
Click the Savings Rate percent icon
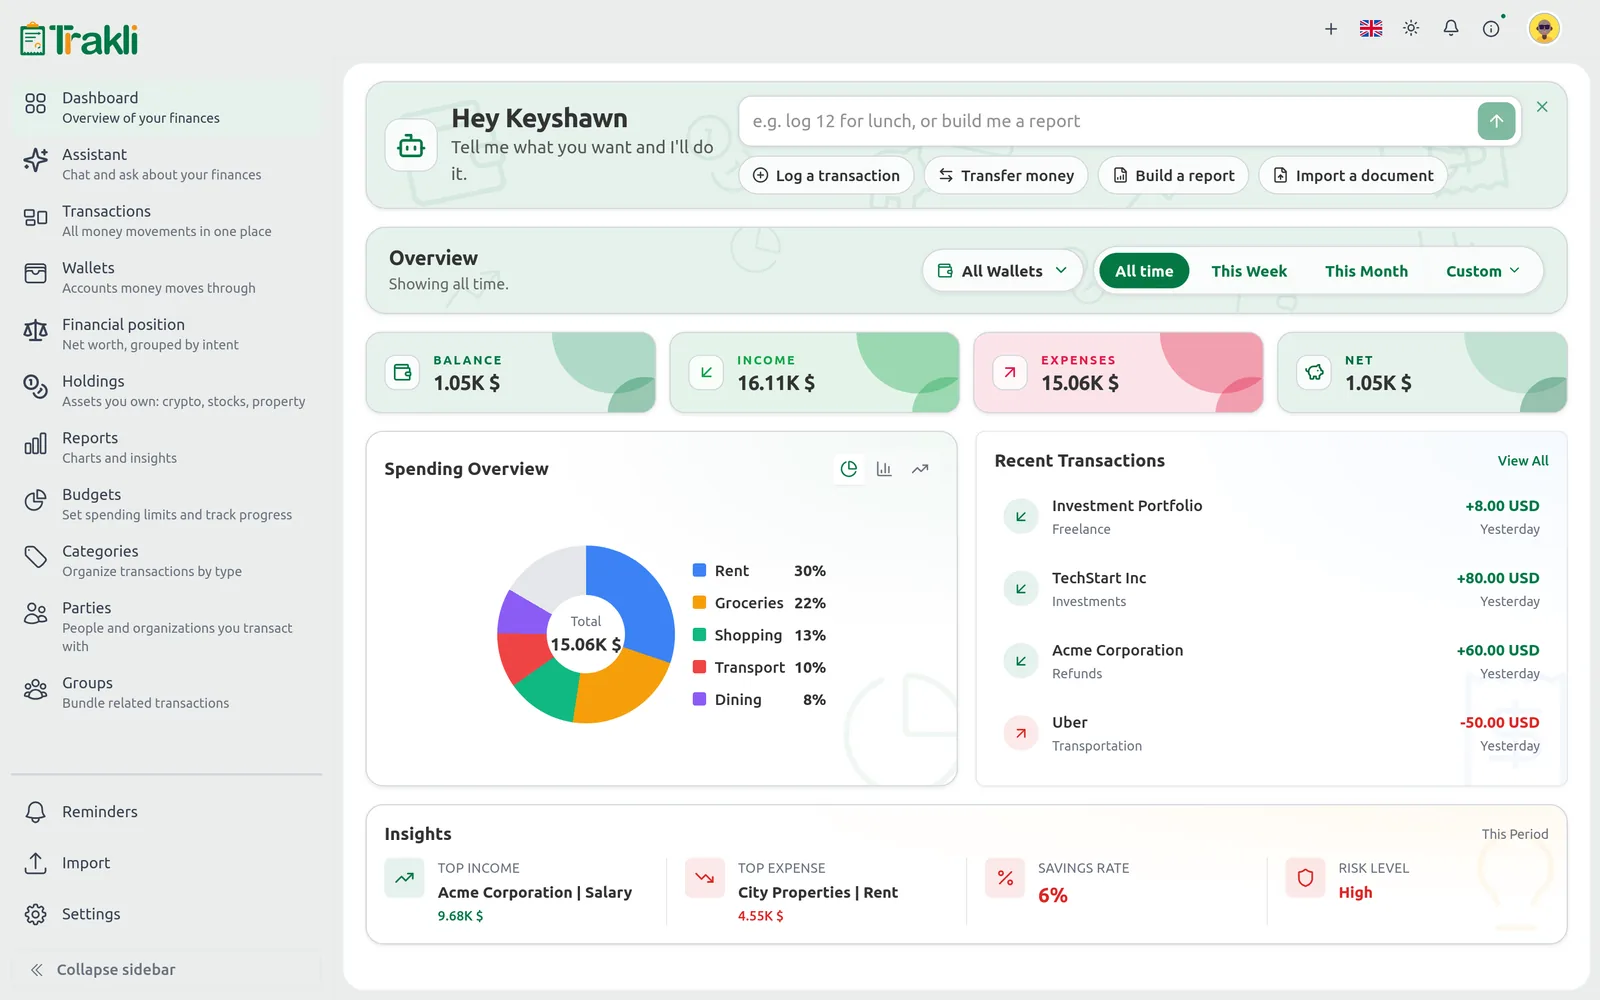(x=1005, y=878)
